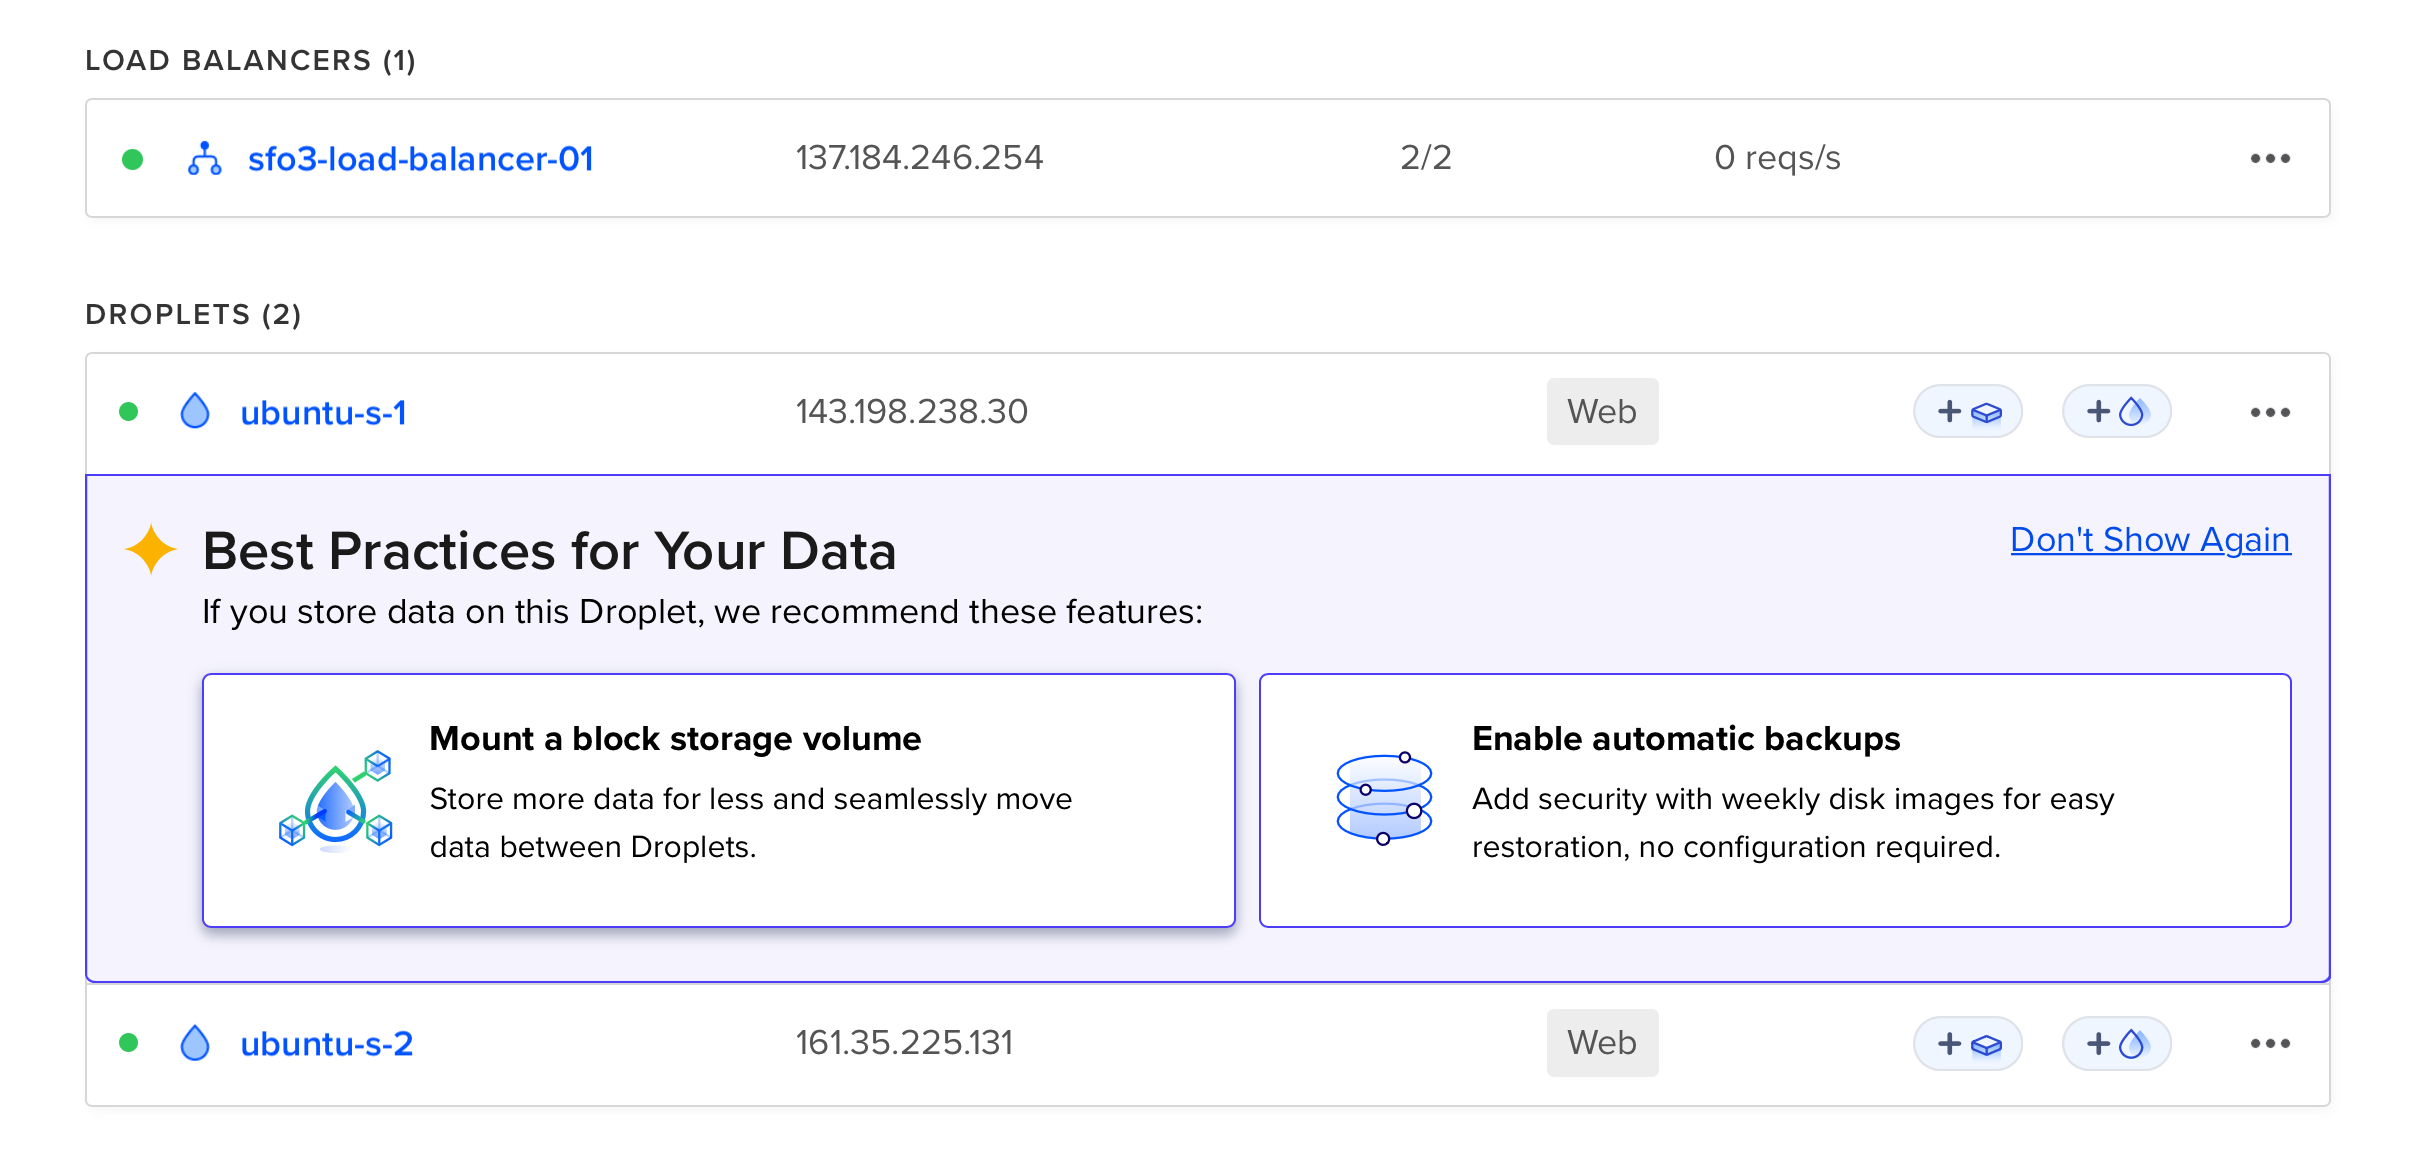Click the block storage volume illustration
2418x1172 pixels.
335,800
